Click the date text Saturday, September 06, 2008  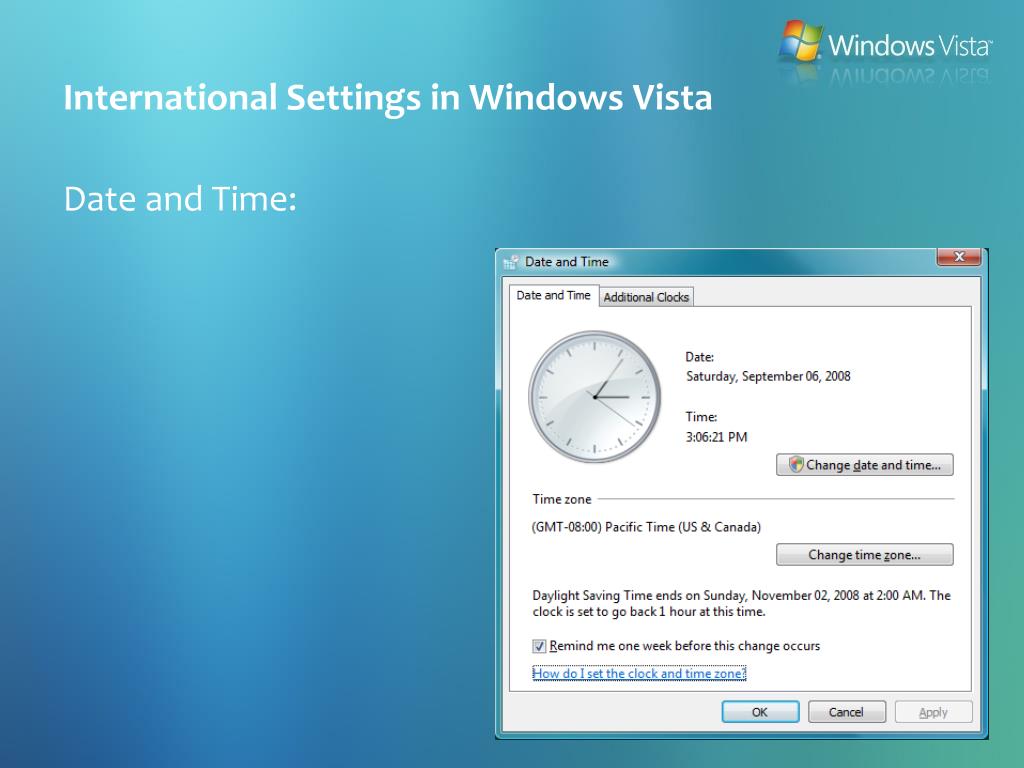click(768, 376)
